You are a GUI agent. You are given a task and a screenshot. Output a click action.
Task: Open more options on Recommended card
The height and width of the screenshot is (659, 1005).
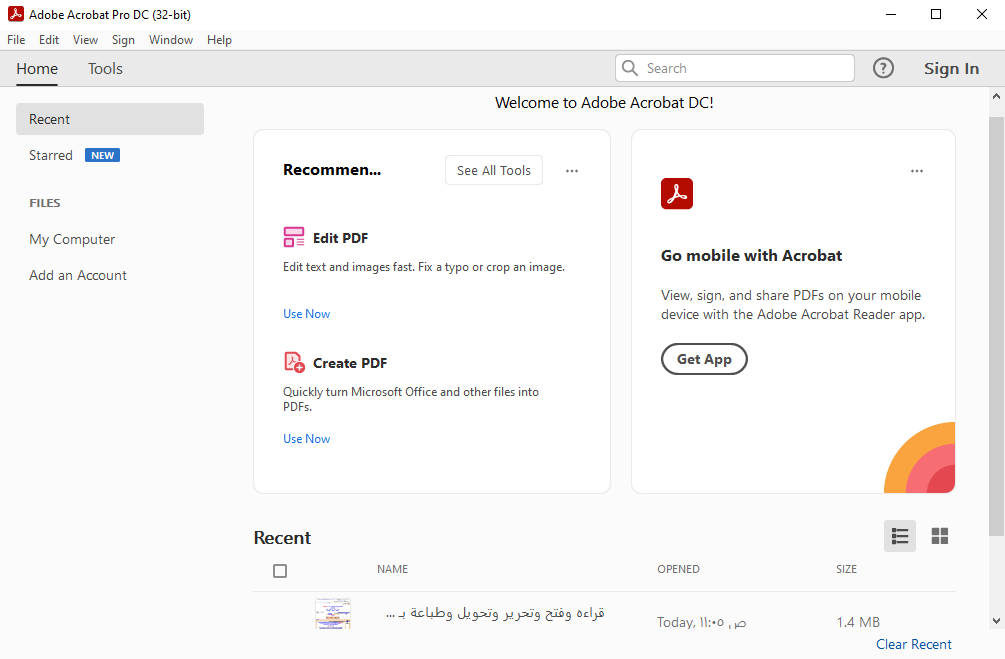tap(572, 171)
